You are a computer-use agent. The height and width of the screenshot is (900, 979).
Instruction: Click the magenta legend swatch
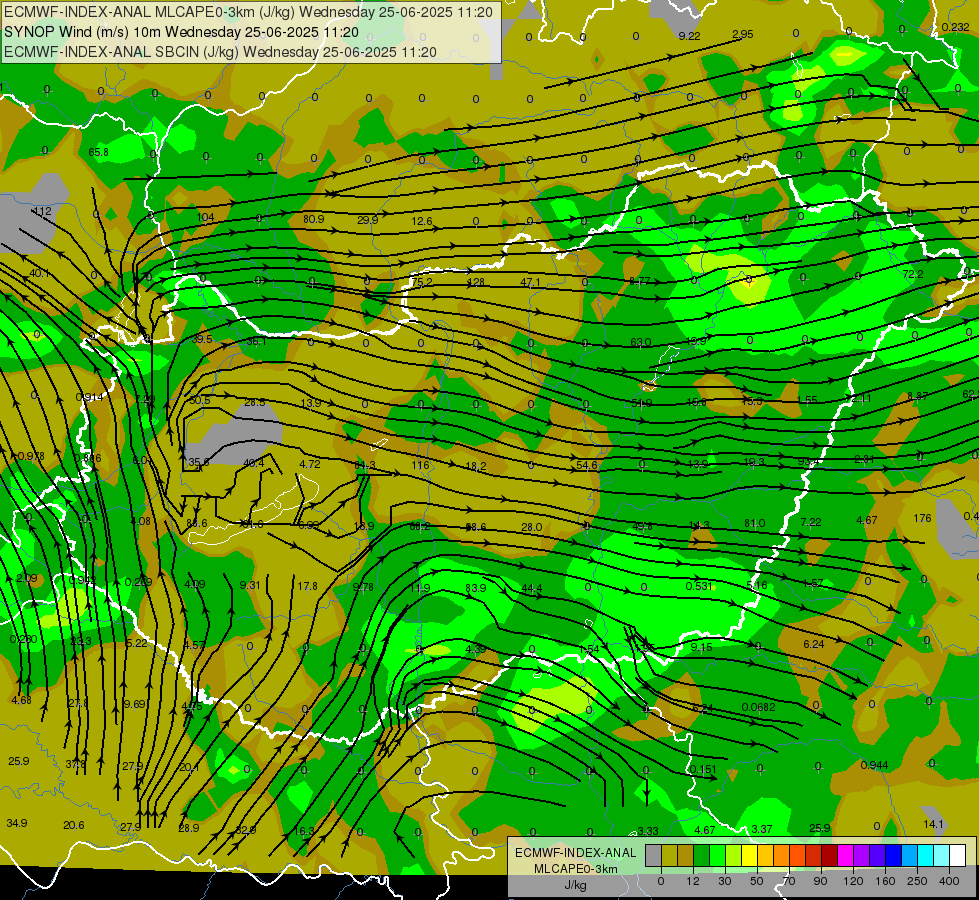(x=845, y=855)
